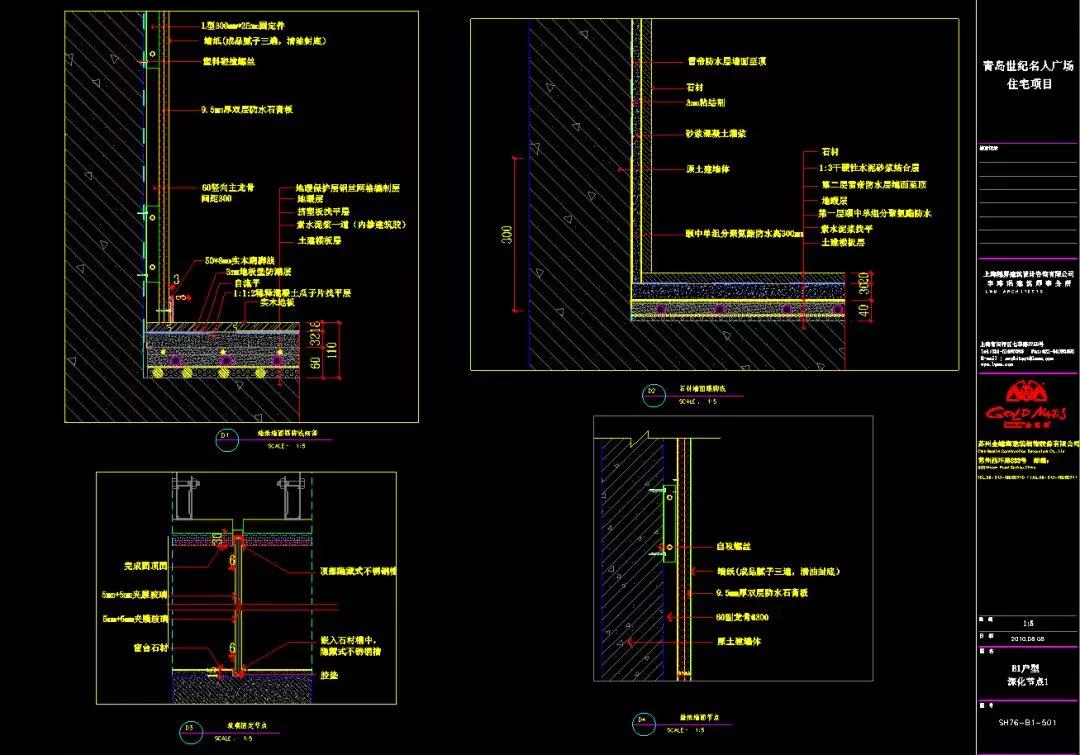This screenshot has height=755, width=1080.
Task: Select the D3 detail marker circle
Action: click(x=191, y=732)
